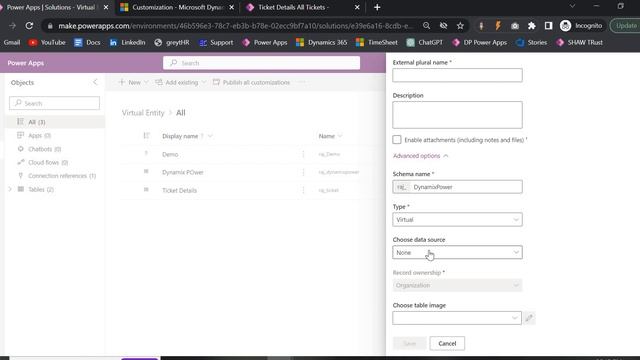
Task: Open the Power Apps bookmark
Action: click(264, 42)
